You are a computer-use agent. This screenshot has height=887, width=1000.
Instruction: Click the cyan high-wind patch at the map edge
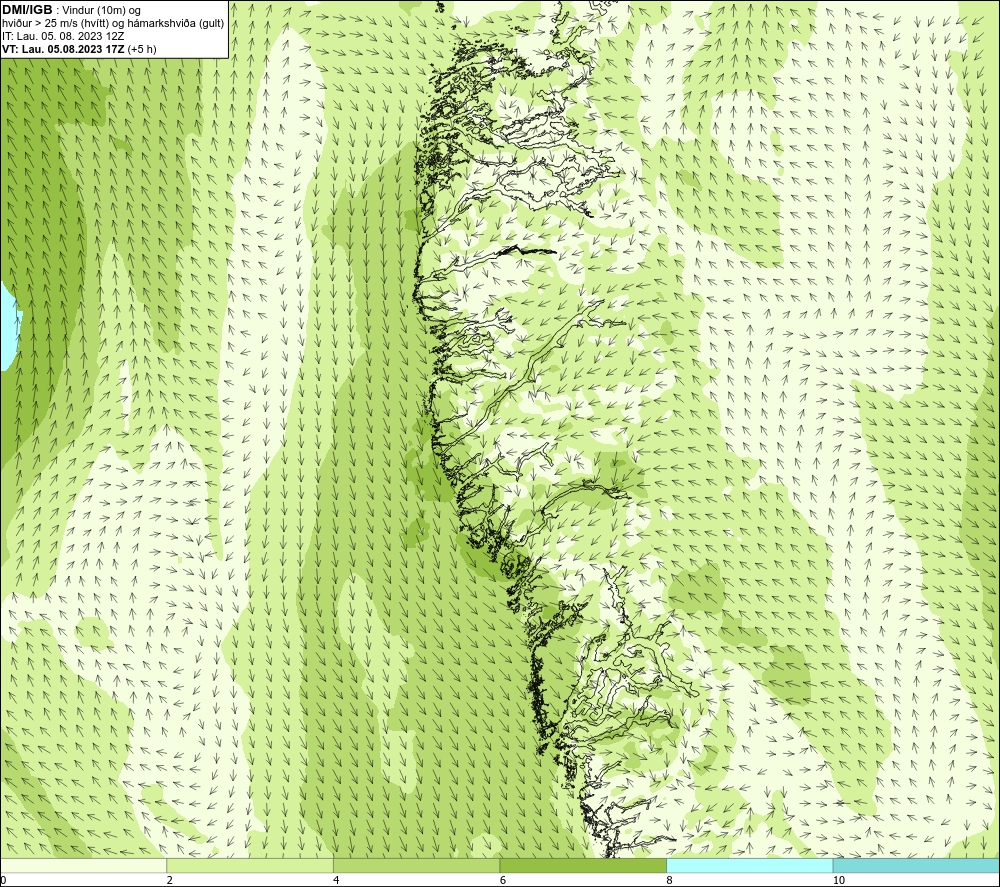(9, 327)
